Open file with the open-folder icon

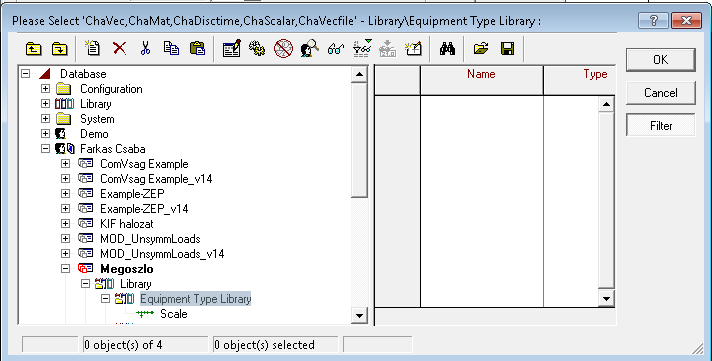pyautogui.click(x=481, y=48)
